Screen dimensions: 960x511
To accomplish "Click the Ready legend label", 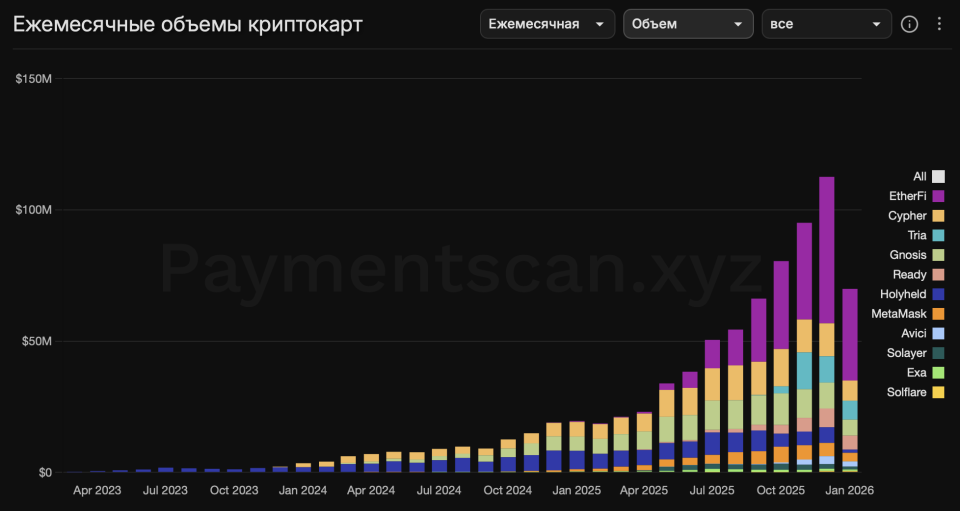I will 910,275.
